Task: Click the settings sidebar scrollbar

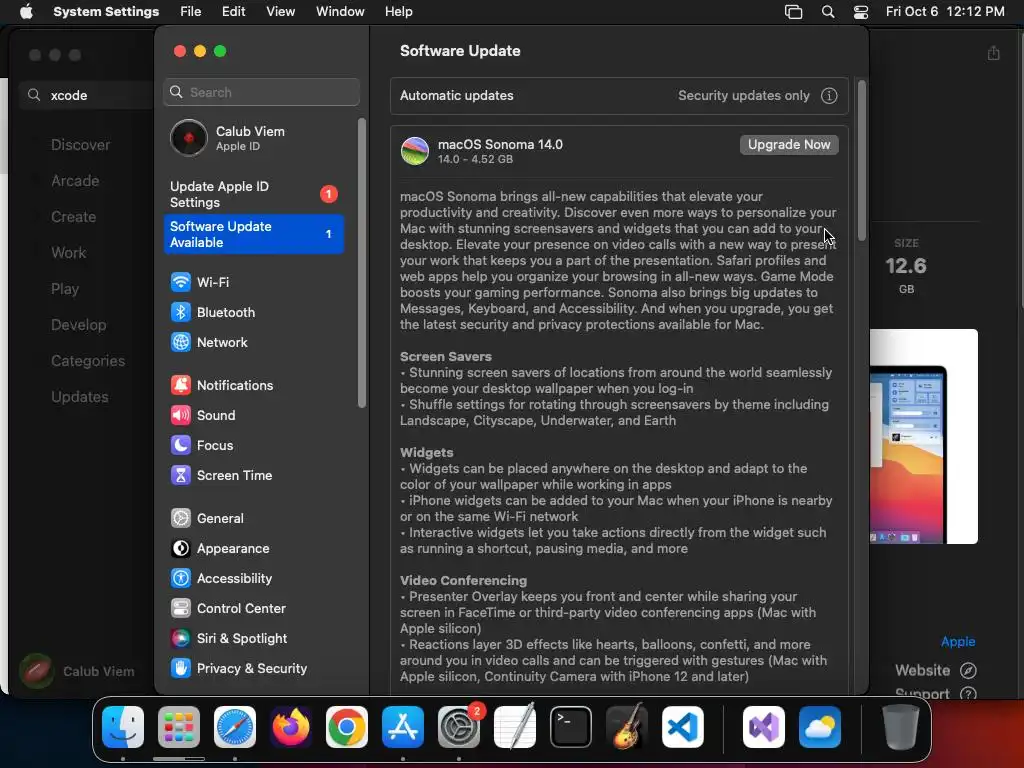Action: point(361,263)
